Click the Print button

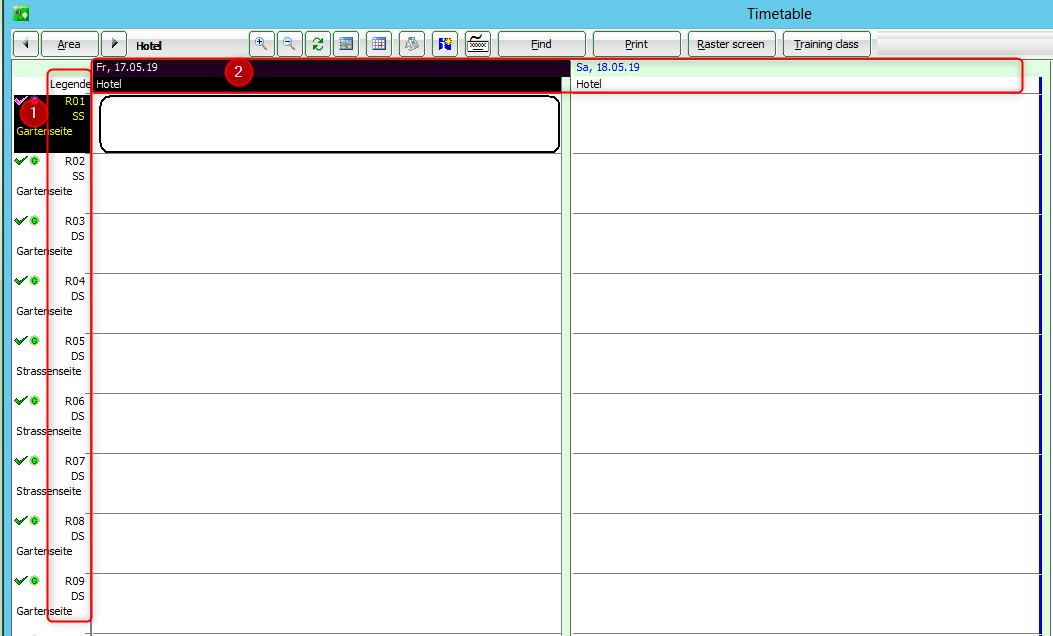click(636, 44)
